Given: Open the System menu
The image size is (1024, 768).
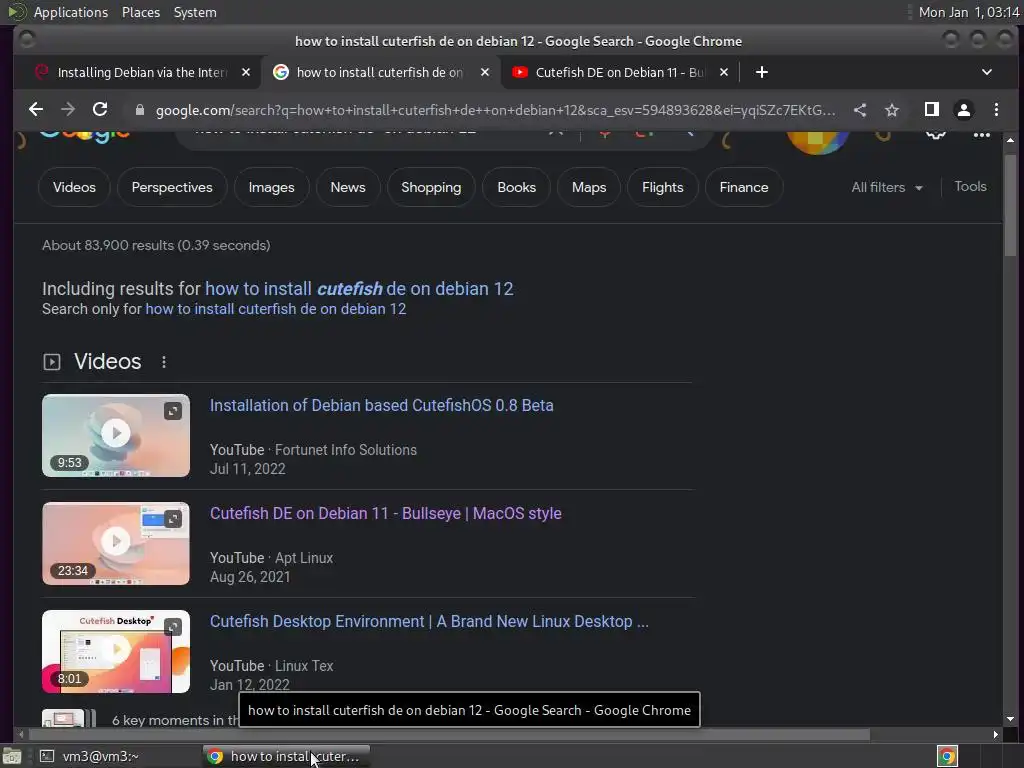Looking at the screenshot, I should pyautogui.click(x=195, y=12).
